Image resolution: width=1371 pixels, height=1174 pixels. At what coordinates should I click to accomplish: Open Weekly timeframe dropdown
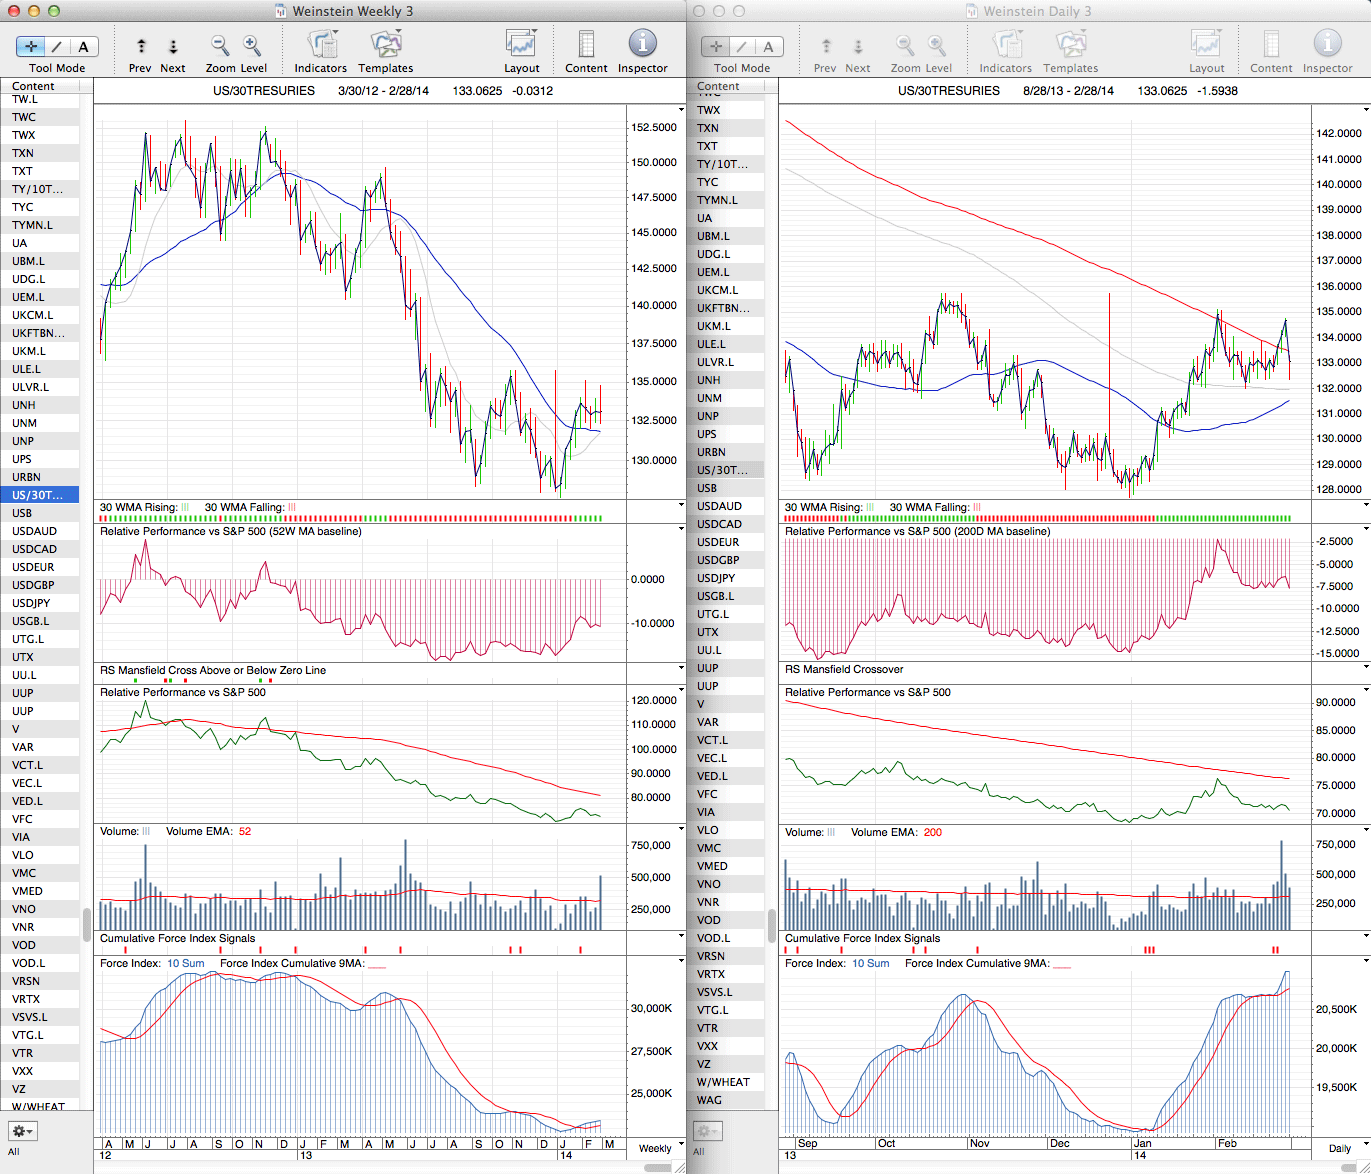click(x=661, y=1148)
